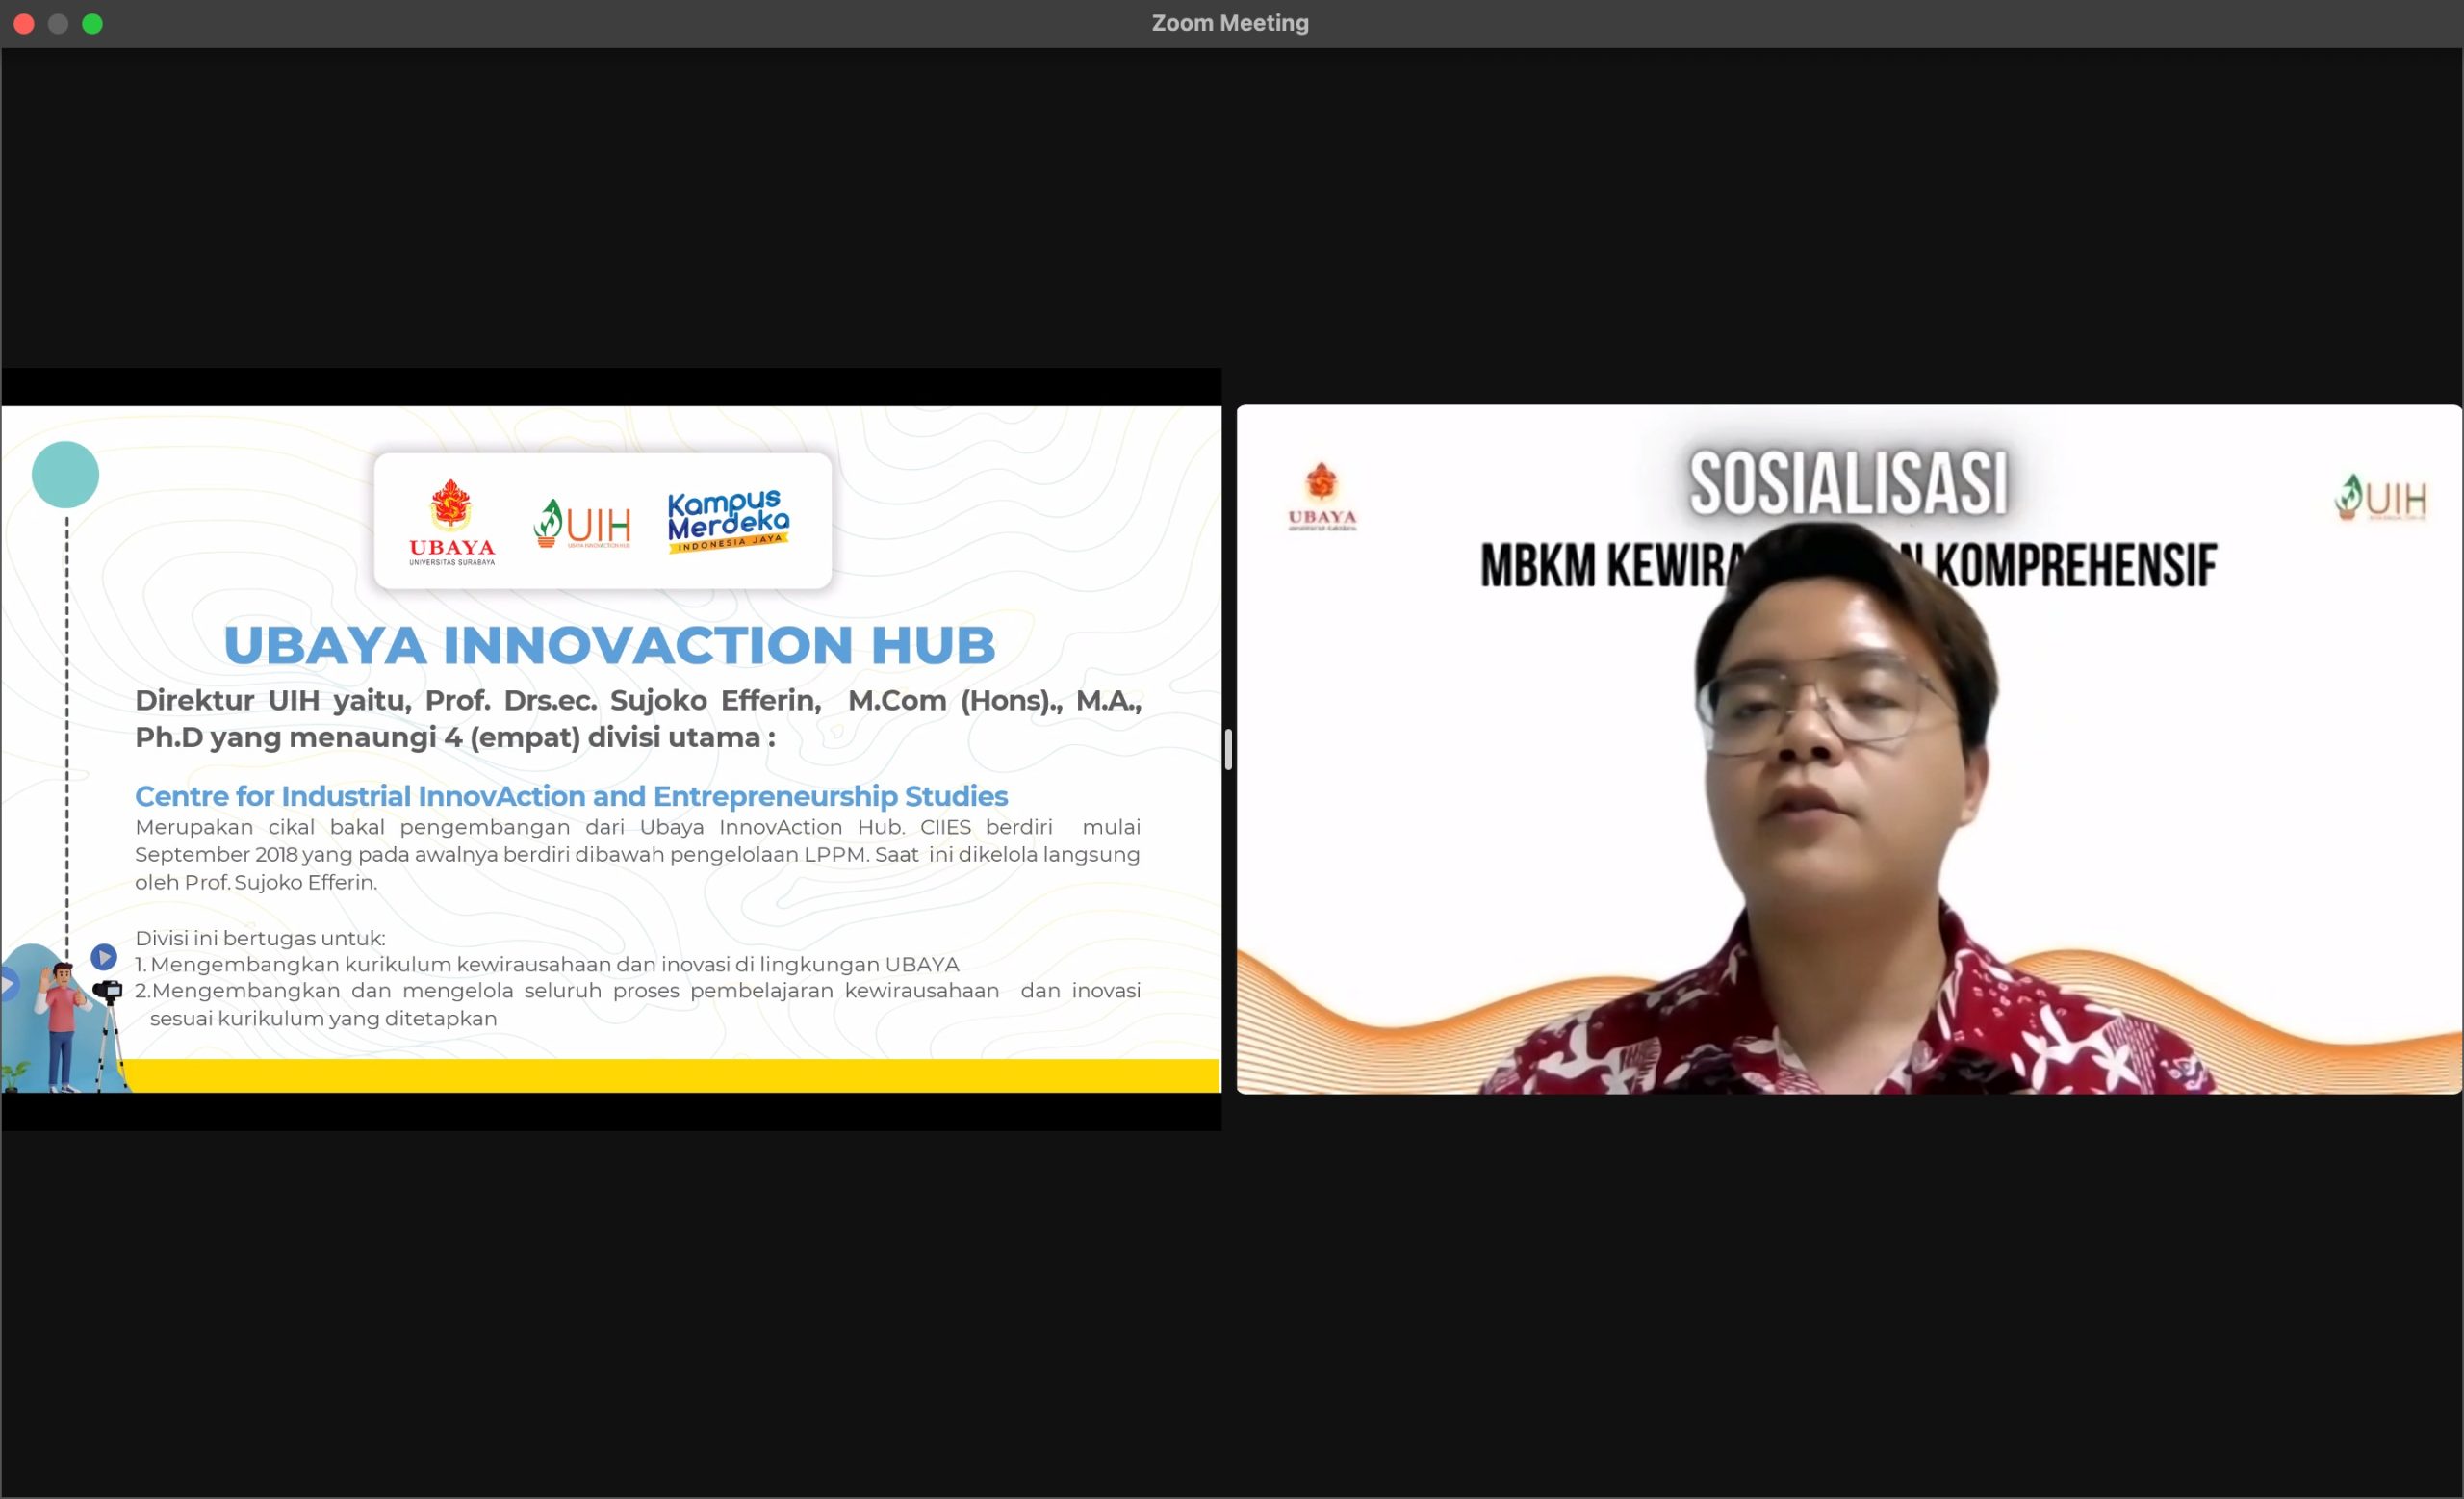Maximize the Zoom Meeting window
The height and width of the screenshot is (1499, 2464).
[92, 24]
